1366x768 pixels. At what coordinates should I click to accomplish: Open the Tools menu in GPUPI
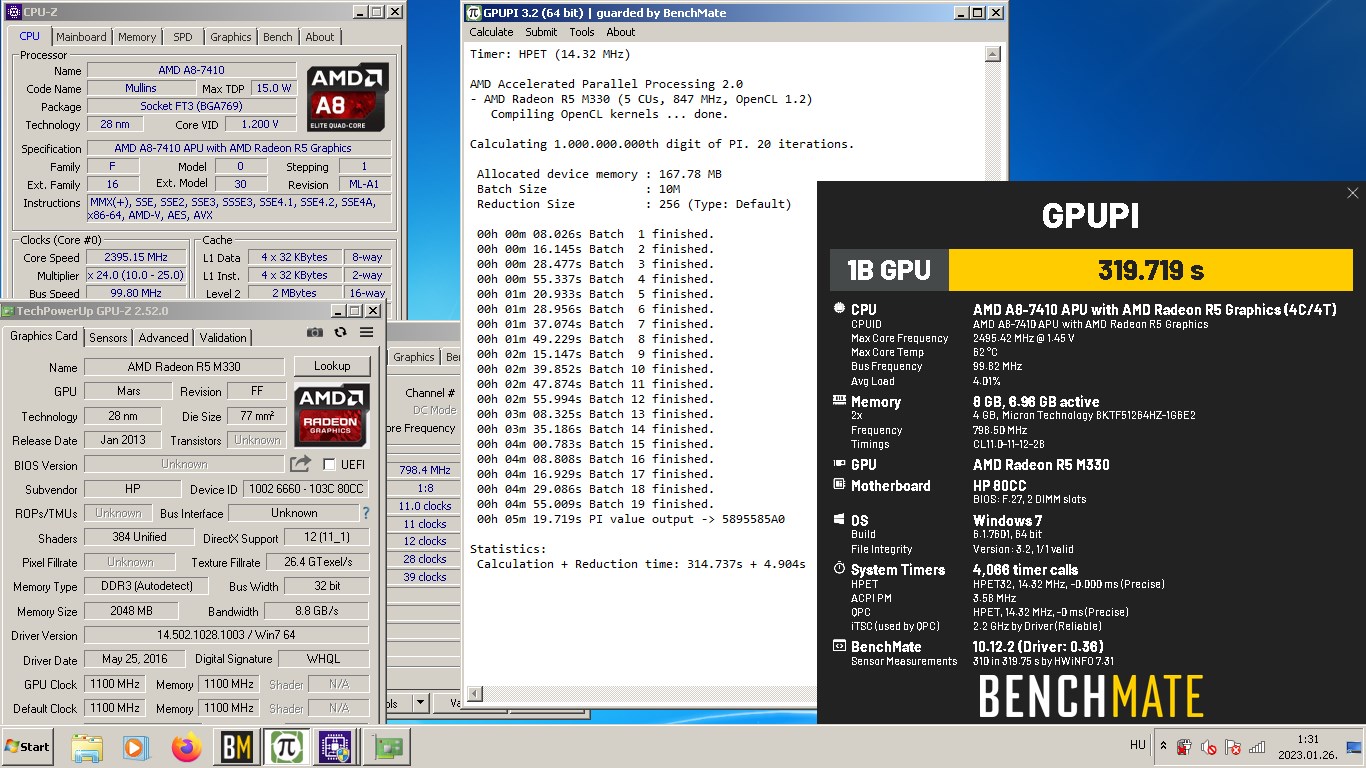point(582,32)
